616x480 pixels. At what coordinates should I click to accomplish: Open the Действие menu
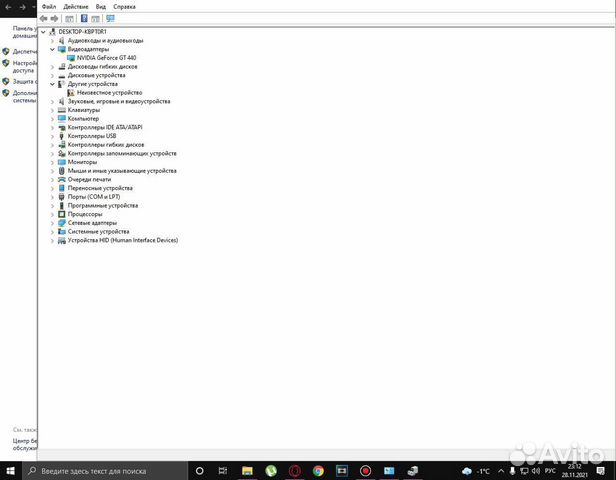pos(75,6)
